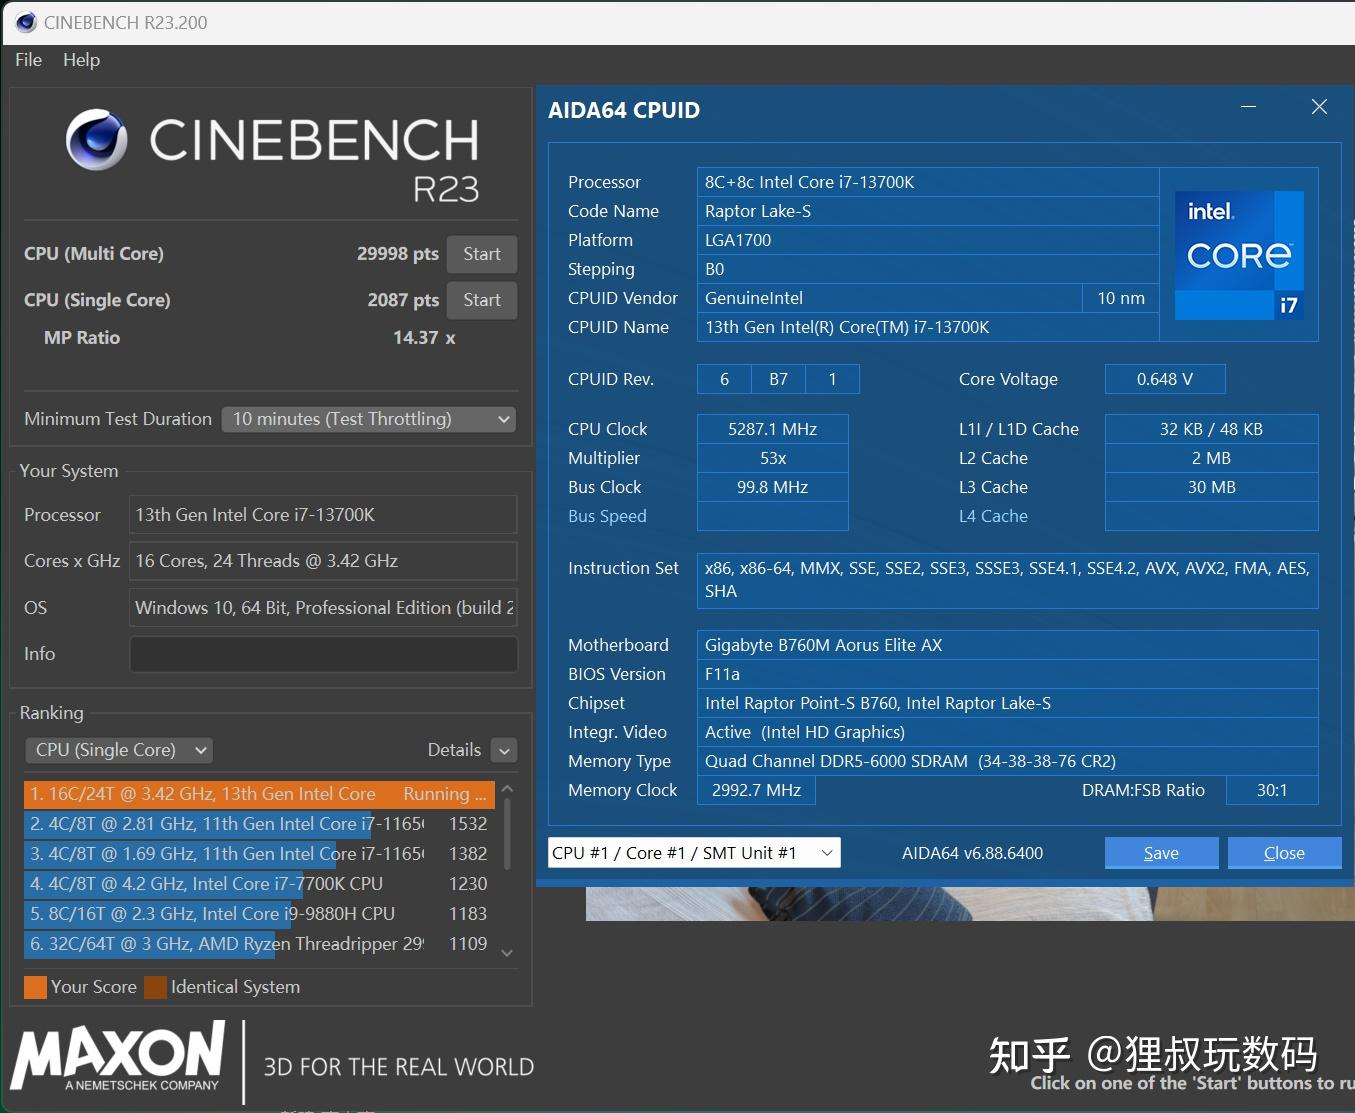The height and width of the screenshot is (1113, 1355).
Task: Click the Cinebench app icon in title bar
Action: pyautogui.click(x=26, y=22)
